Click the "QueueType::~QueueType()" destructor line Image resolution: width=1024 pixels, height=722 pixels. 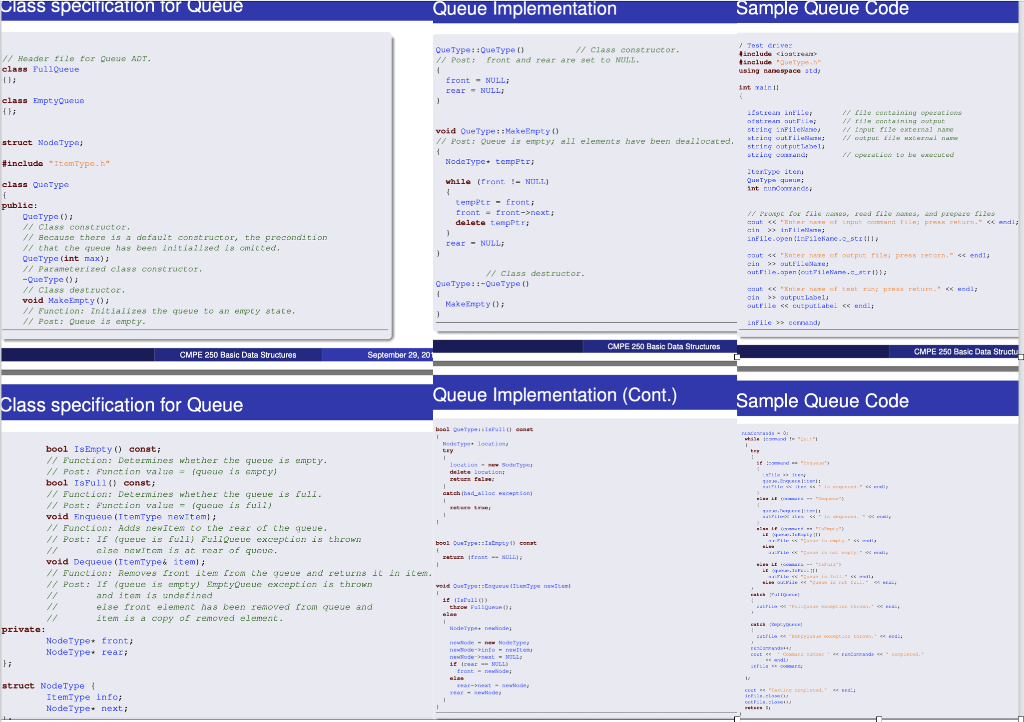(x=480, y=283)
